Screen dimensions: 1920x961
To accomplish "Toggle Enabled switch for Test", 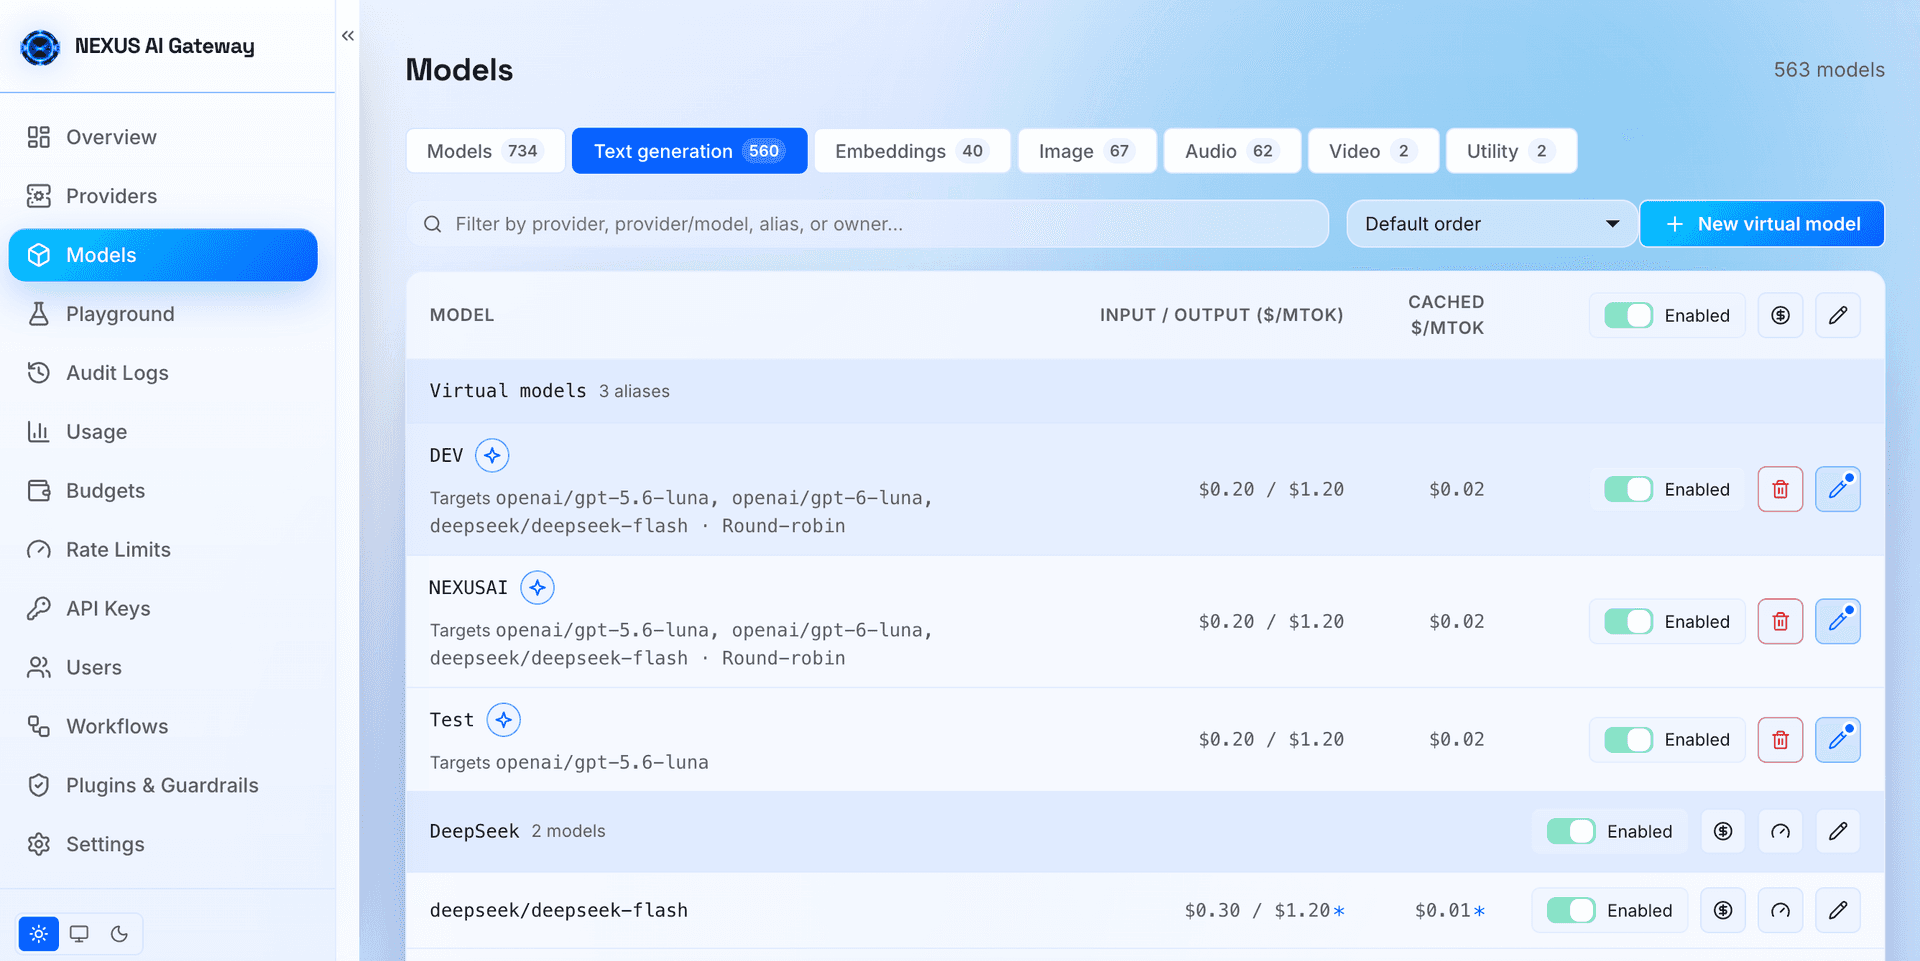I will tap(1628, 739).
